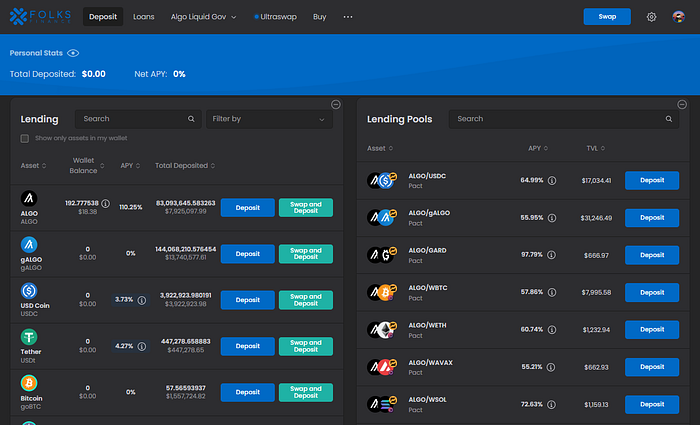Sort Lending table by APY

click(x=130, y=166)
